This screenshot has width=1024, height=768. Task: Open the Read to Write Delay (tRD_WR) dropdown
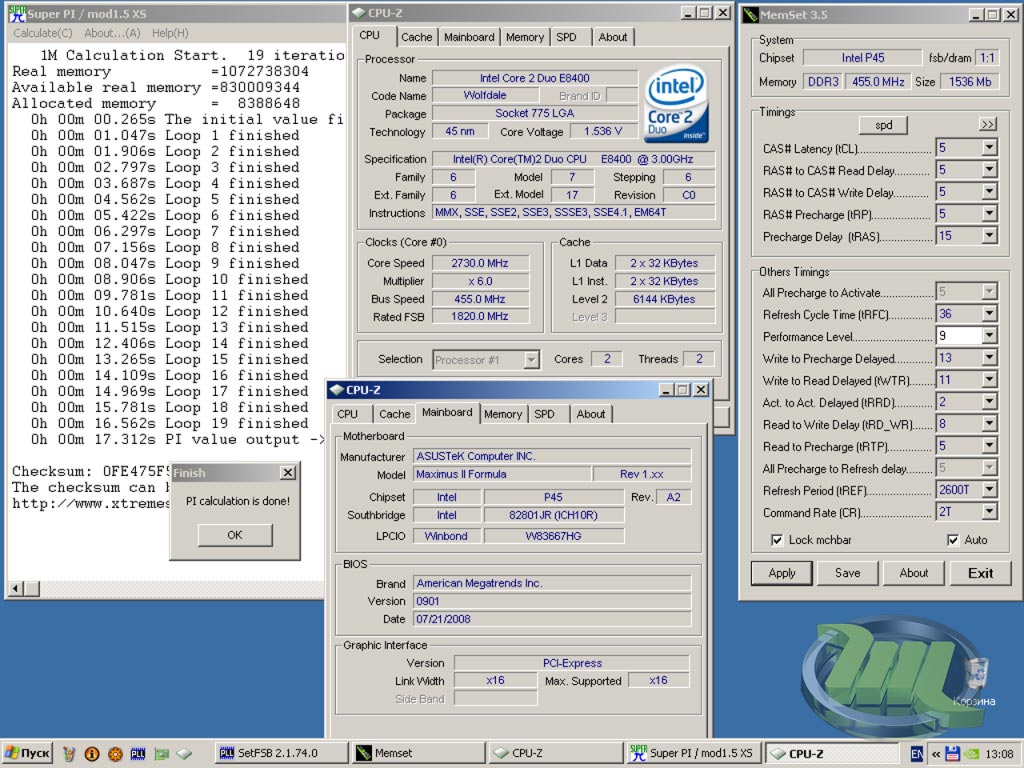[x=989, y=424]
